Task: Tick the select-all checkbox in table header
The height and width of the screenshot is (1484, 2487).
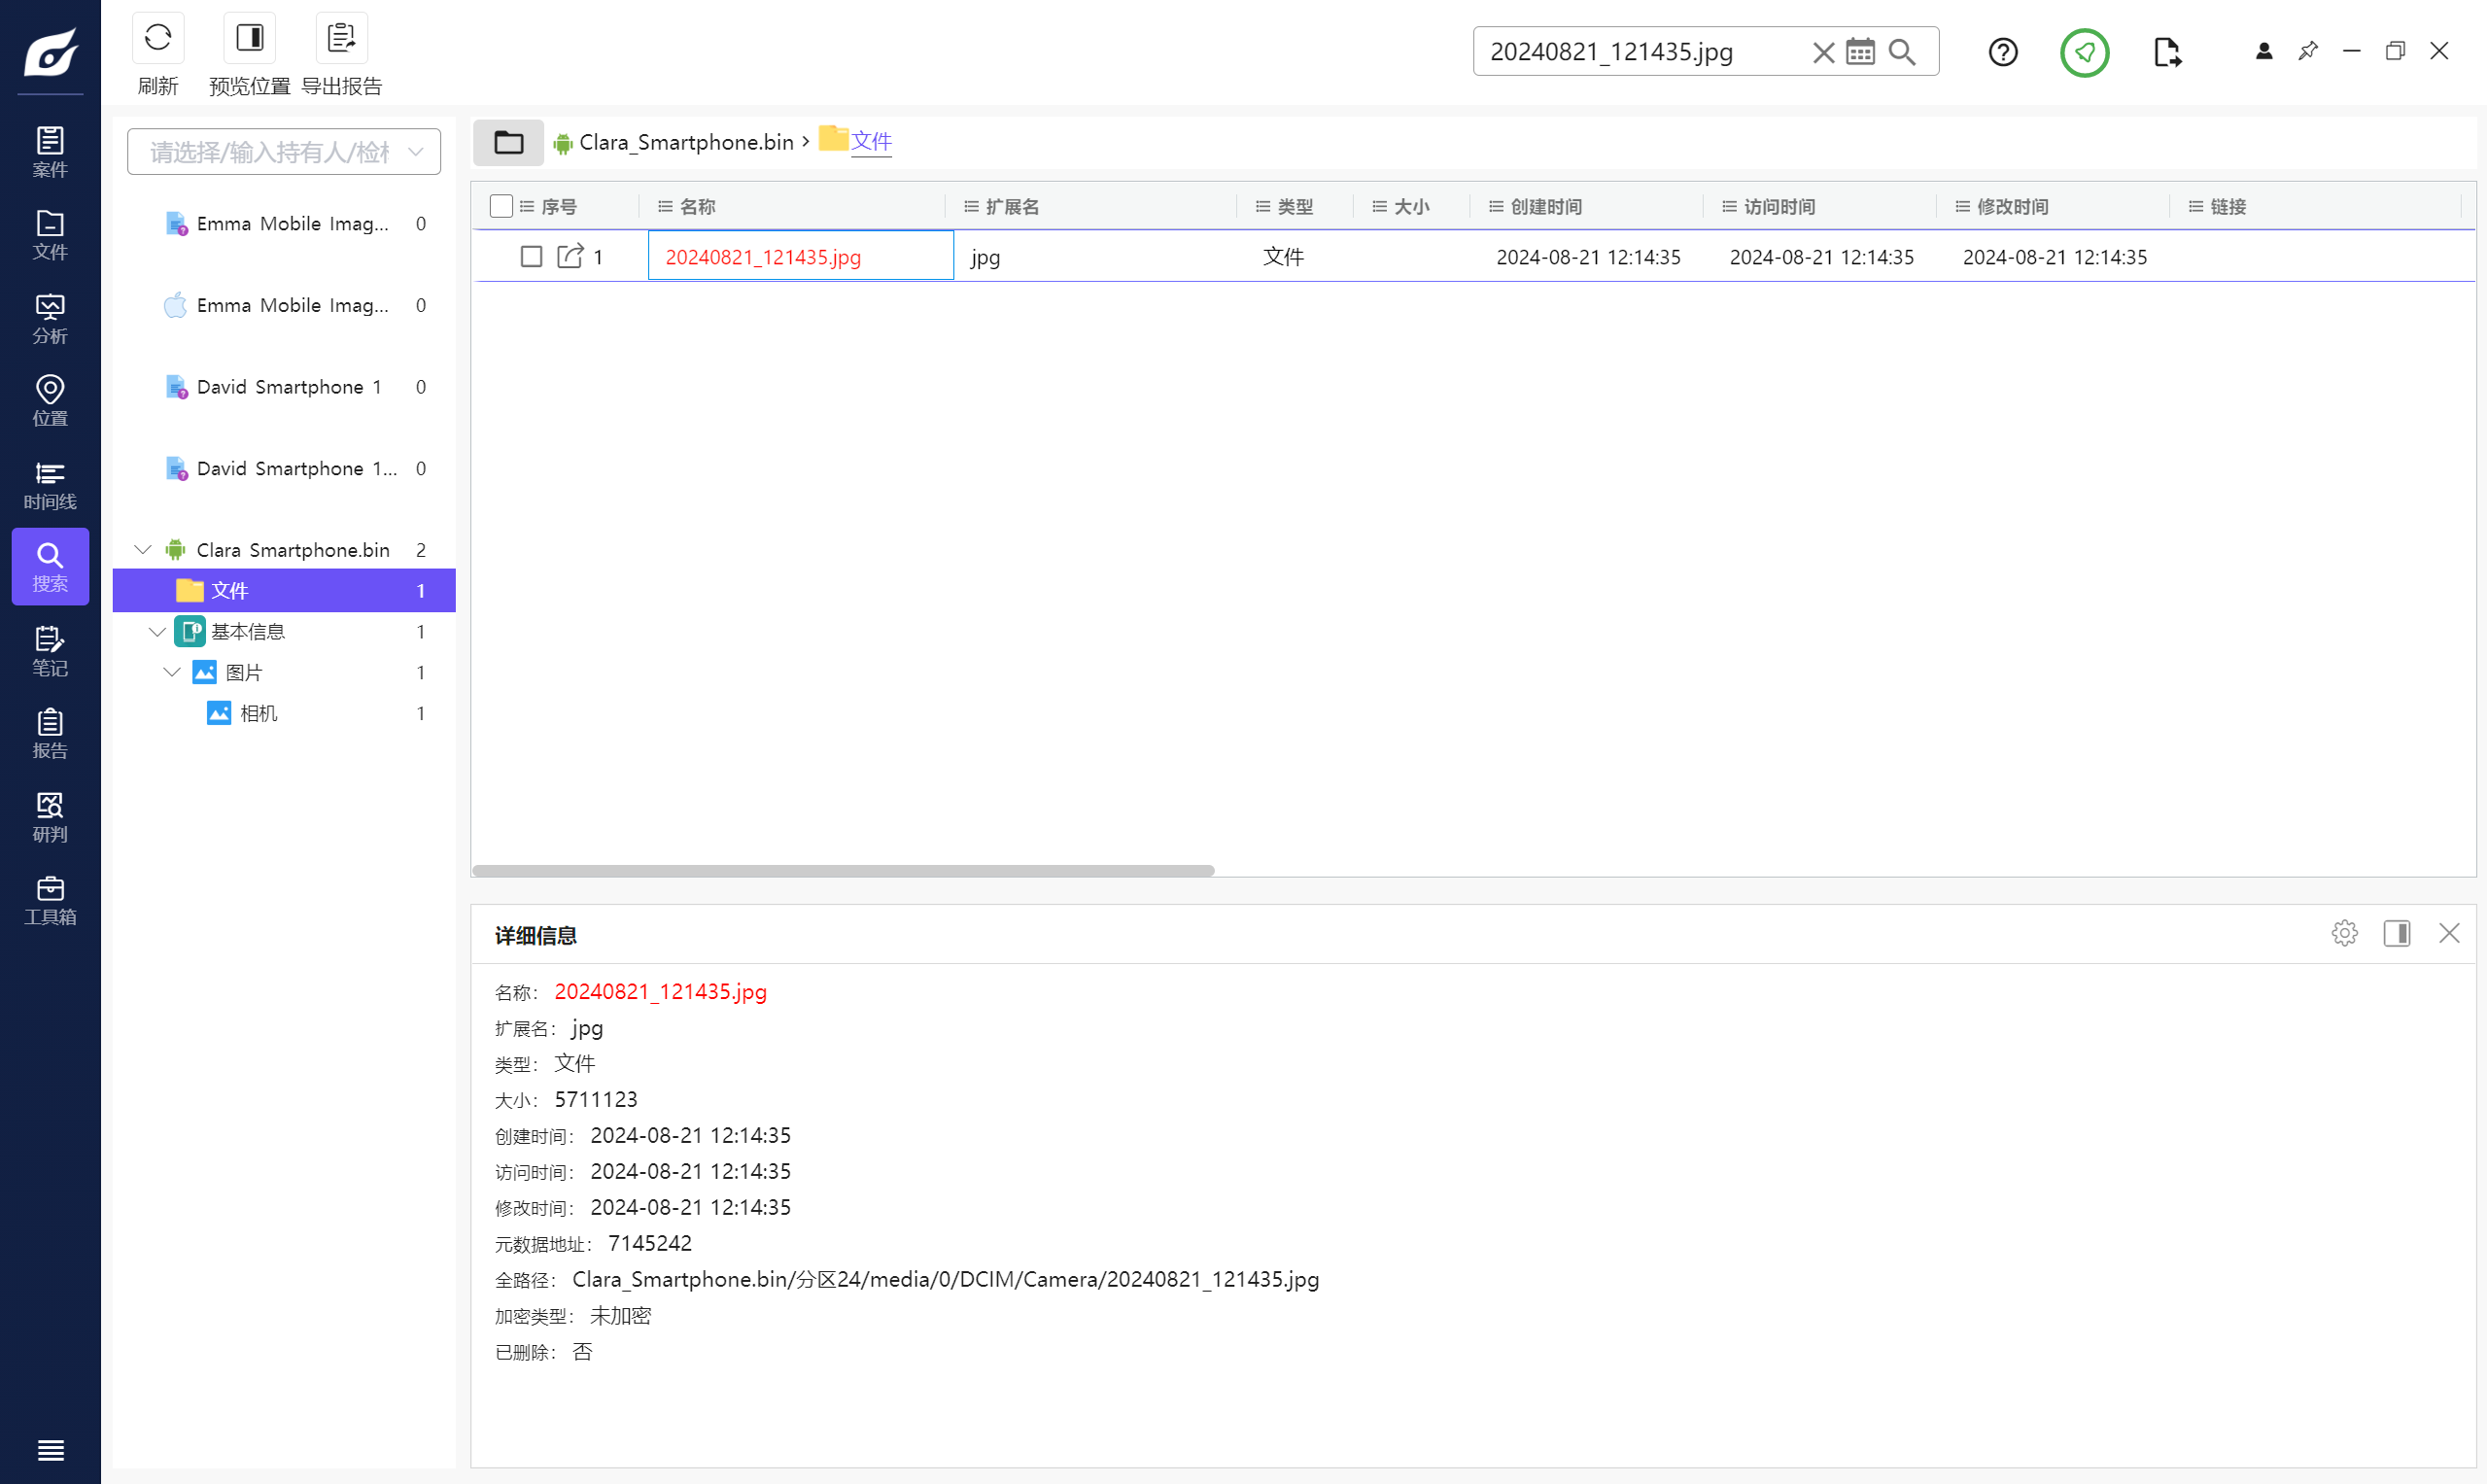Action: click(501, 207)
